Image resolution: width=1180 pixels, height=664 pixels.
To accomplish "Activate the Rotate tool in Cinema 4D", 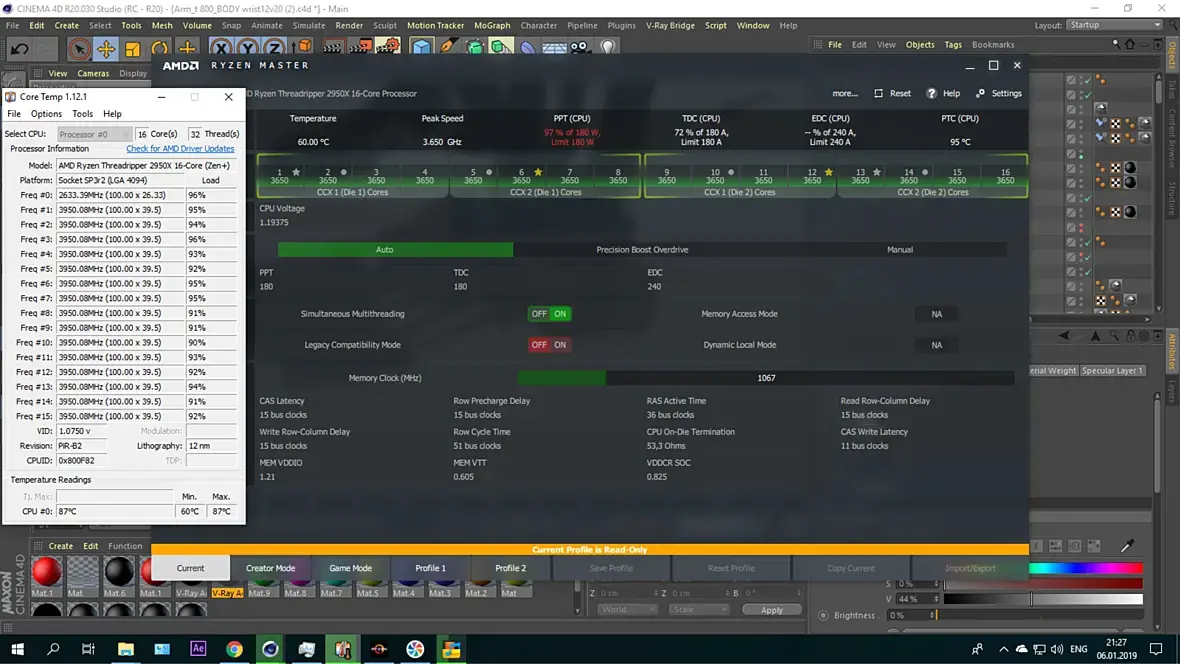I will click(160, 49).
